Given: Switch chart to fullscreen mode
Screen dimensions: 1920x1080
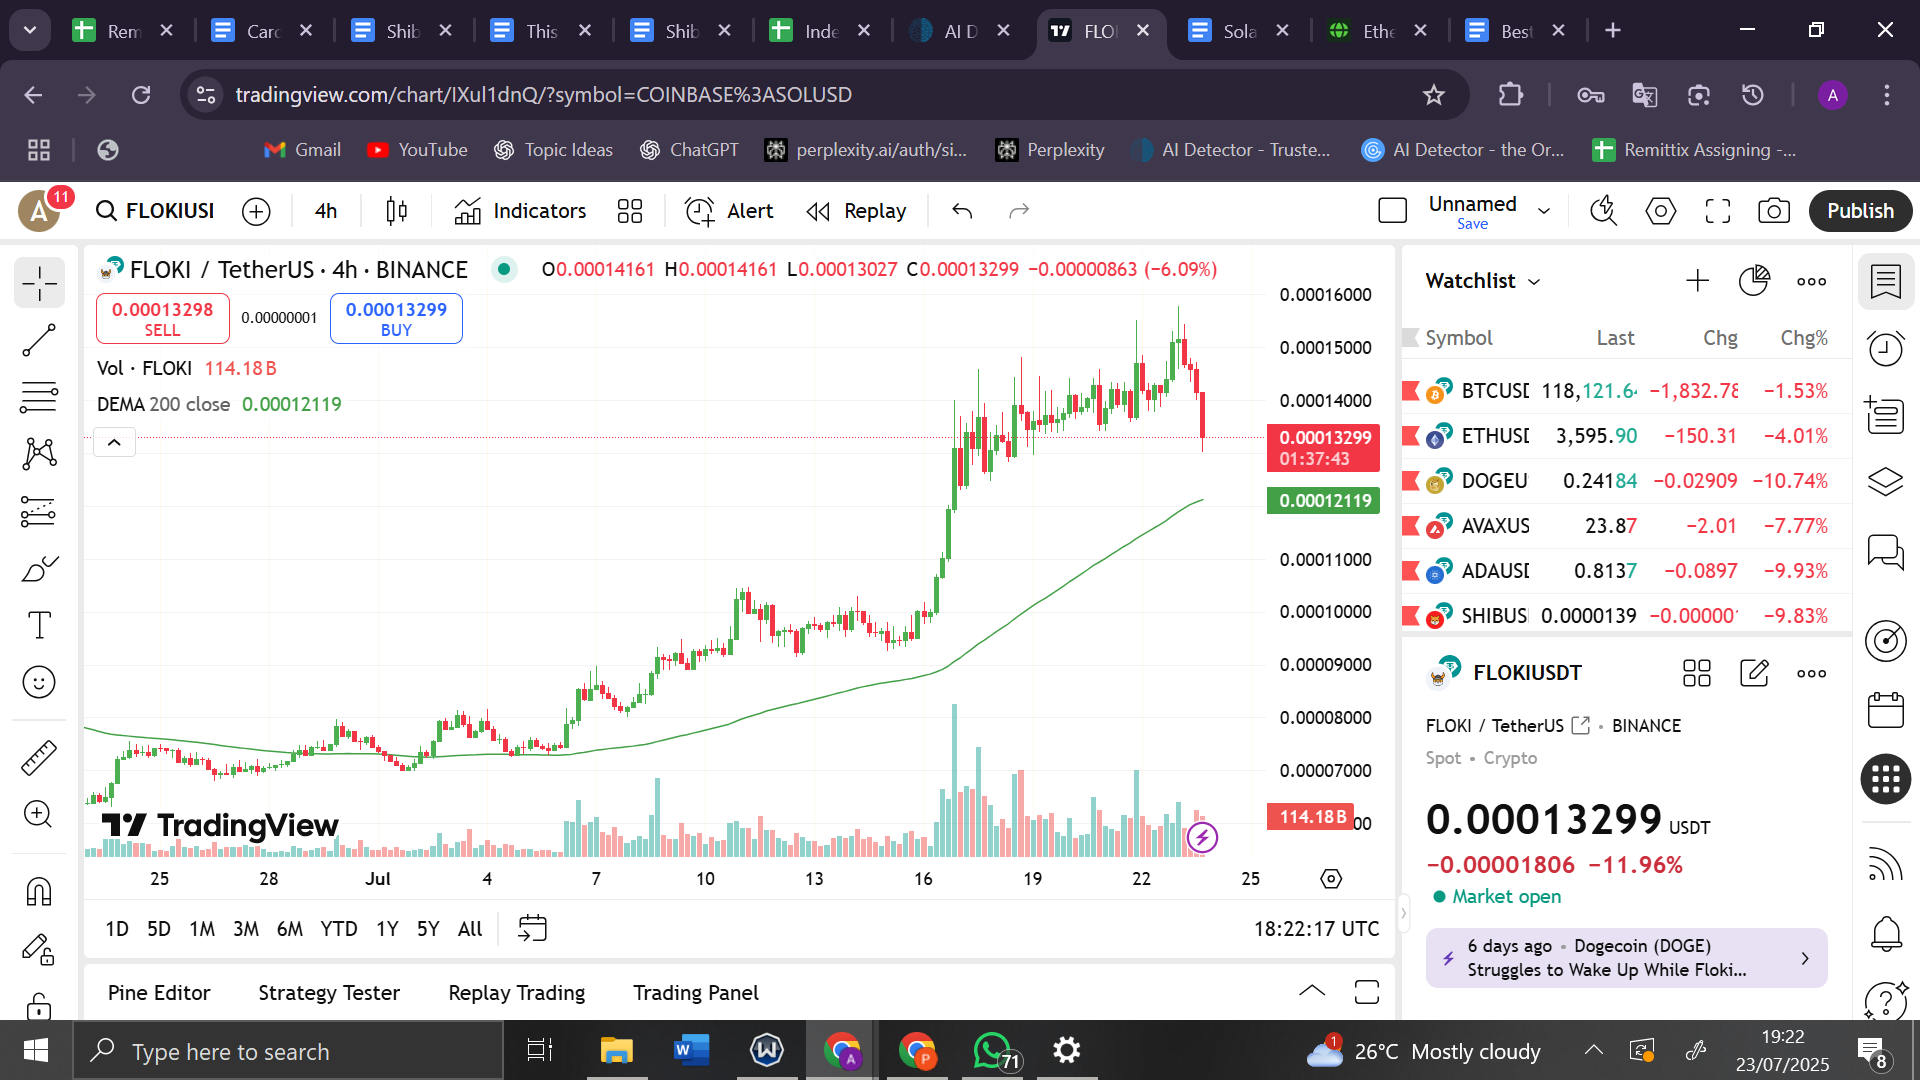Looking at the screenshot, I should [x=1718, y=211].
